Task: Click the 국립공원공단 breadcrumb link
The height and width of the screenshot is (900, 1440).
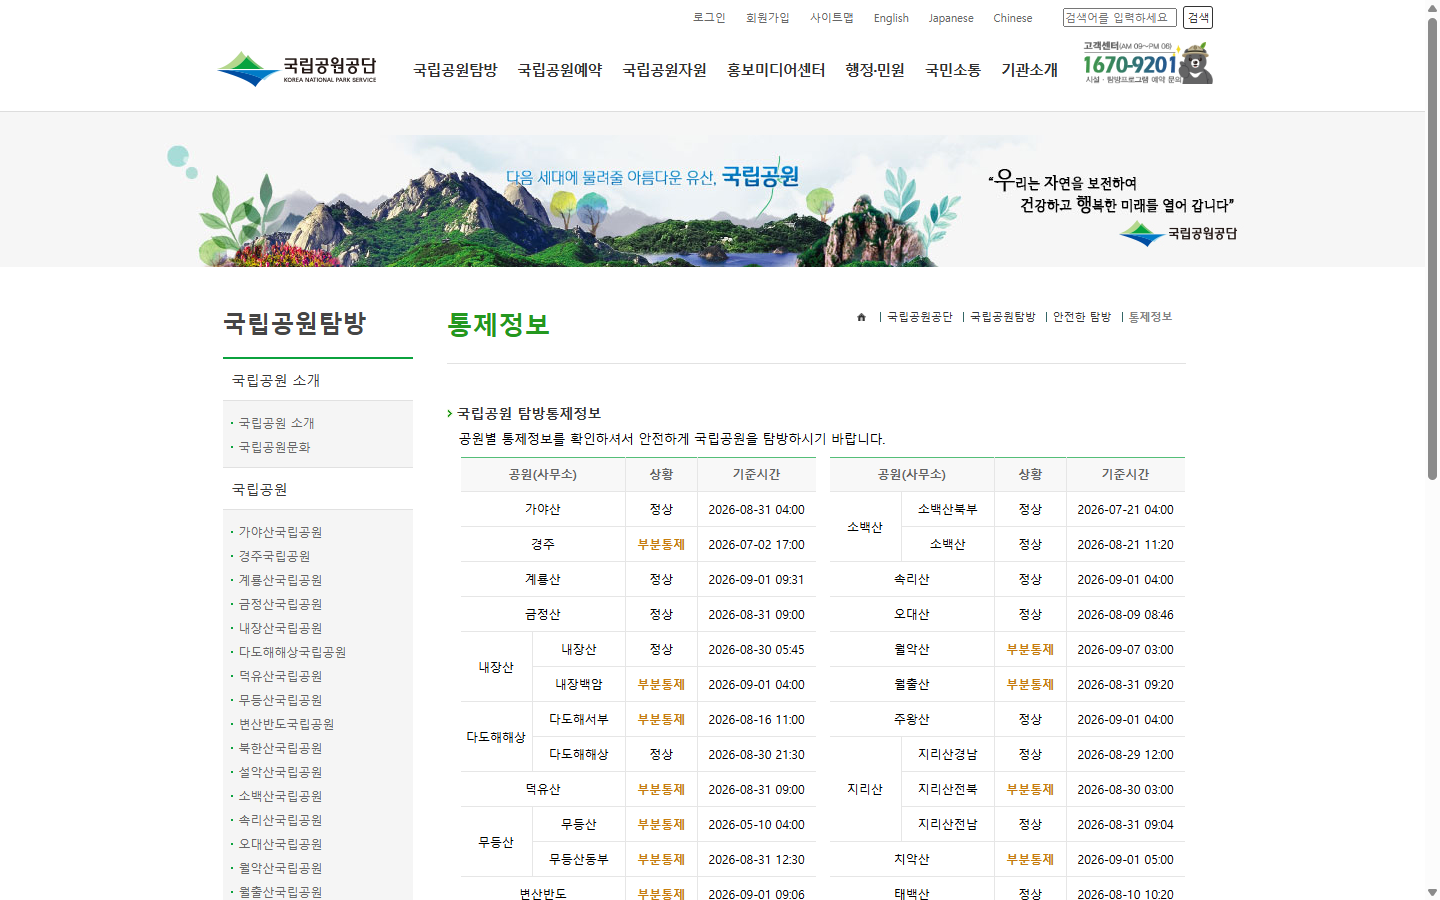Action: coord(920,317)
